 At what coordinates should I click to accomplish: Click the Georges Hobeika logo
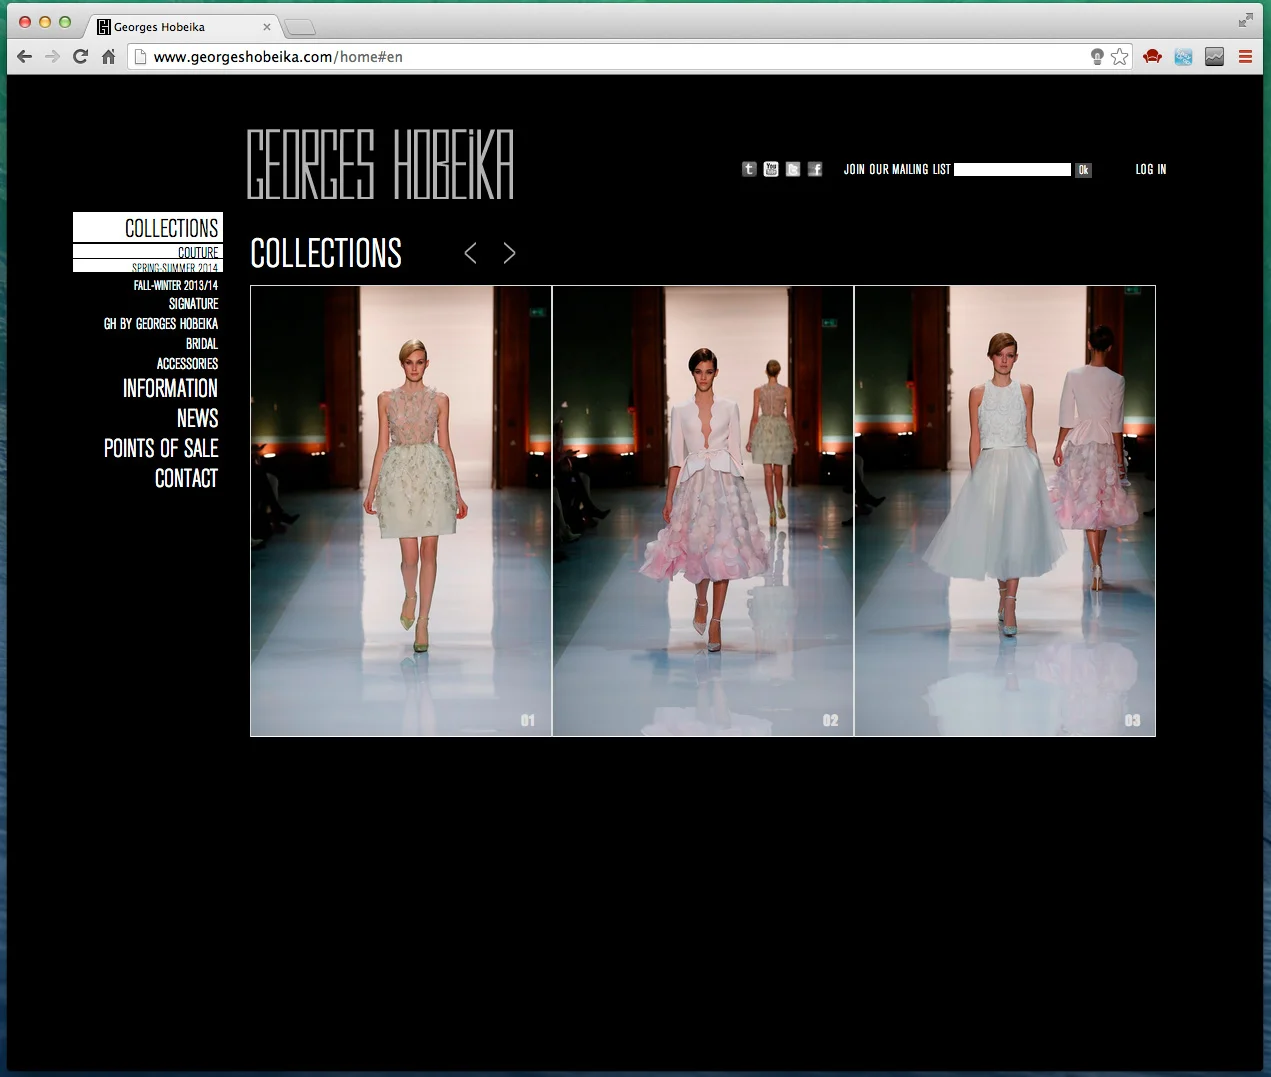click(x=380, y=164)
